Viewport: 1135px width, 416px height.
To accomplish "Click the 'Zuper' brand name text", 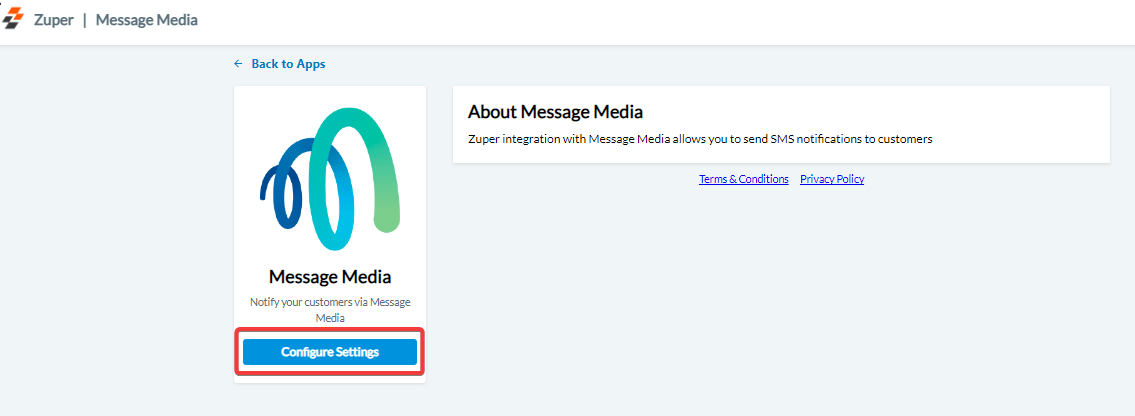I will coord(54,20).
